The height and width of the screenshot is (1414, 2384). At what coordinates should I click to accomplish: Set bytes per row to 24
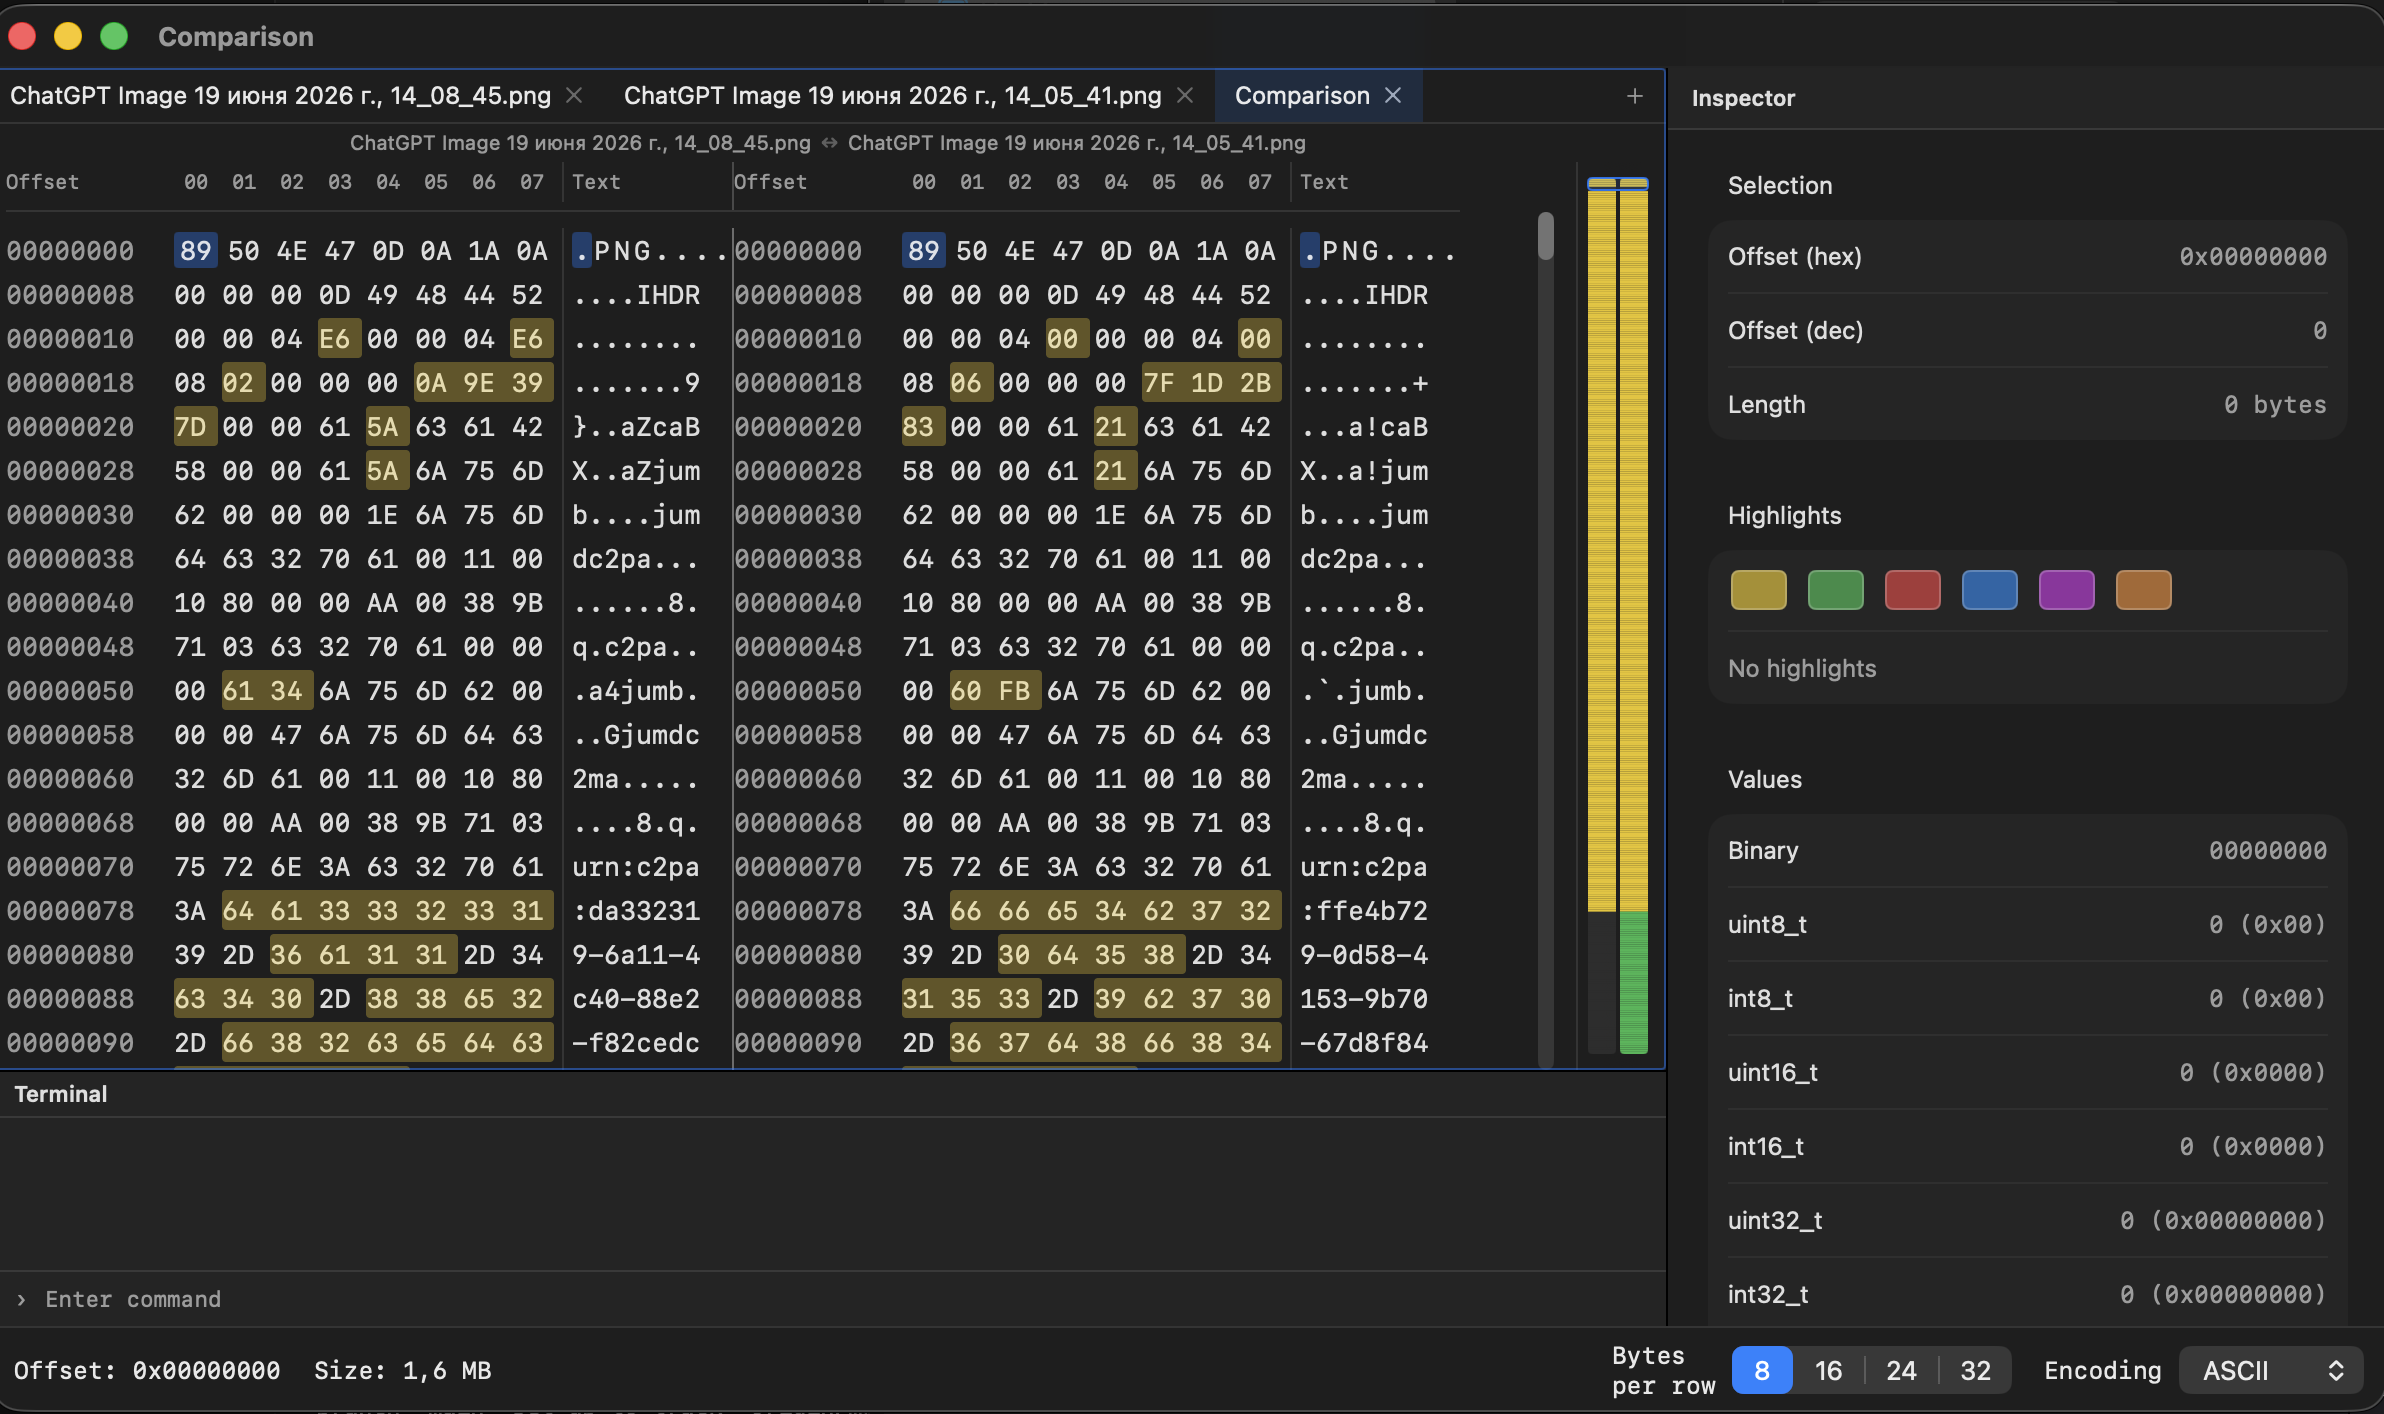[1901, 1370]
